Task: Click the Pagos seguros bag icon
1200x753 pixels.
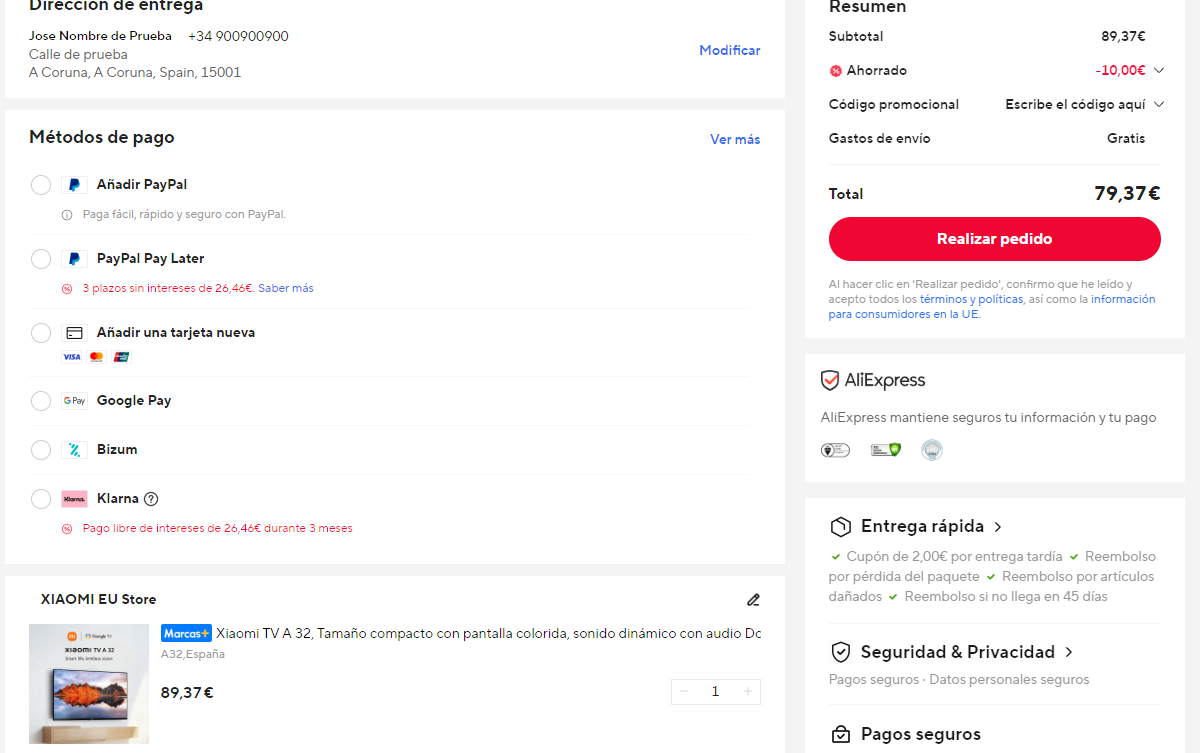Action: click(841, 735)
